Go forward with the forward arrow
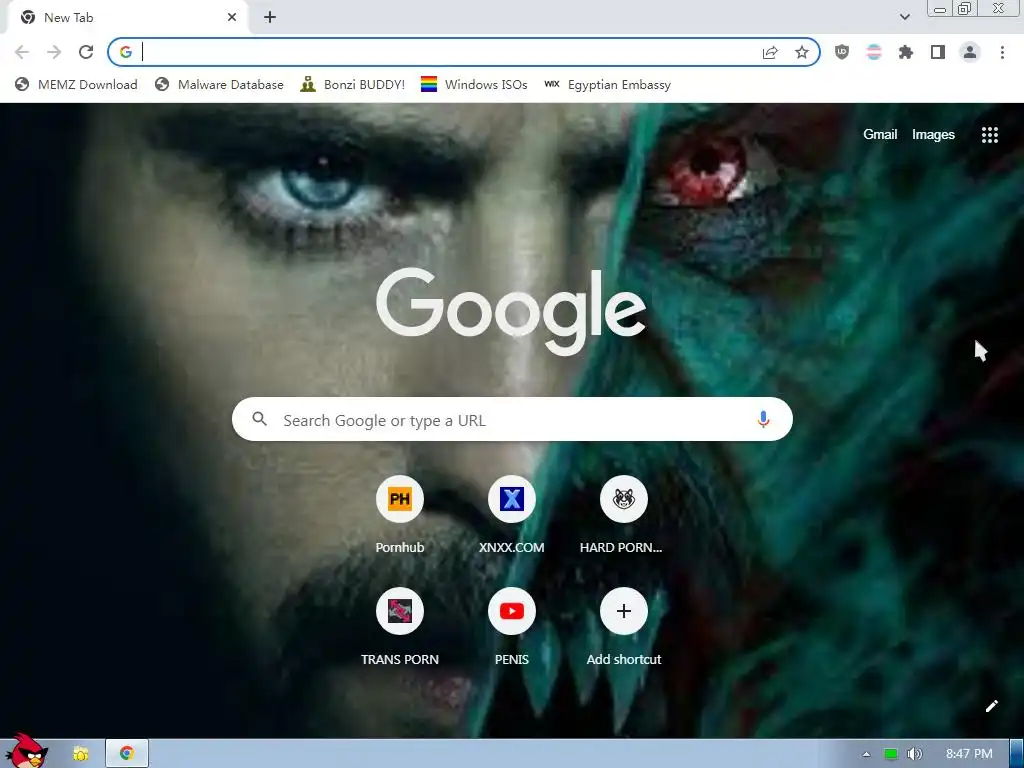 54,52
